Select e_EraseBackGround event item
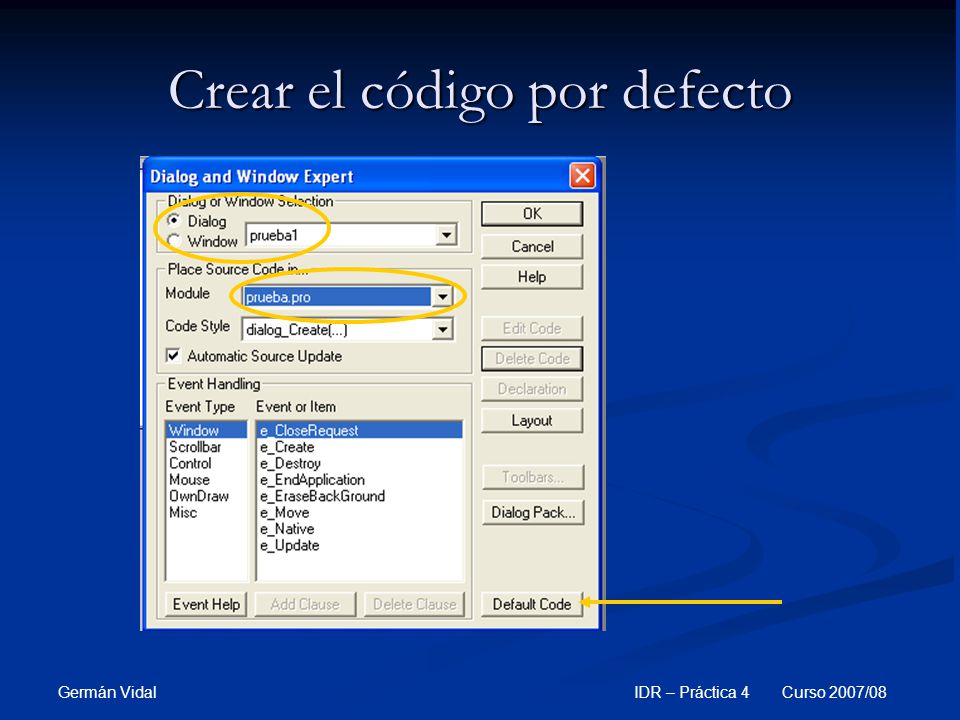 360,496
